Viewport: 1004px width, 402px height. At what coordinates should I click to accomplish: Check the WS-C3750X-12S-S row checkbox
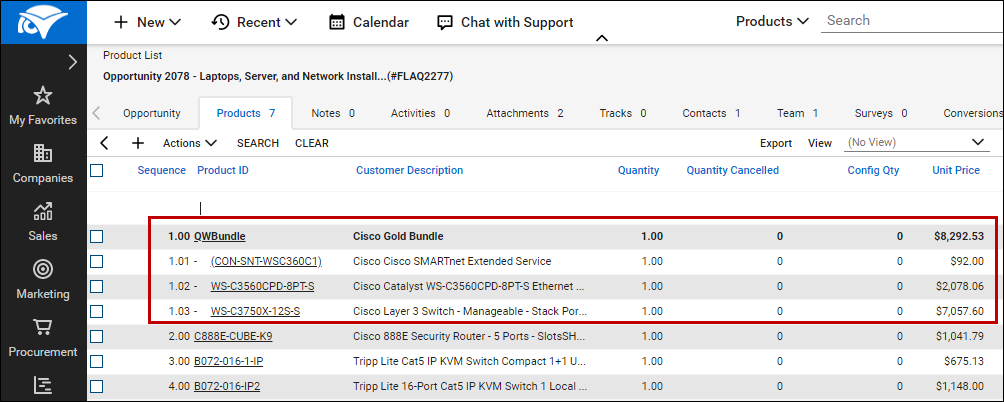coord(97,312)
